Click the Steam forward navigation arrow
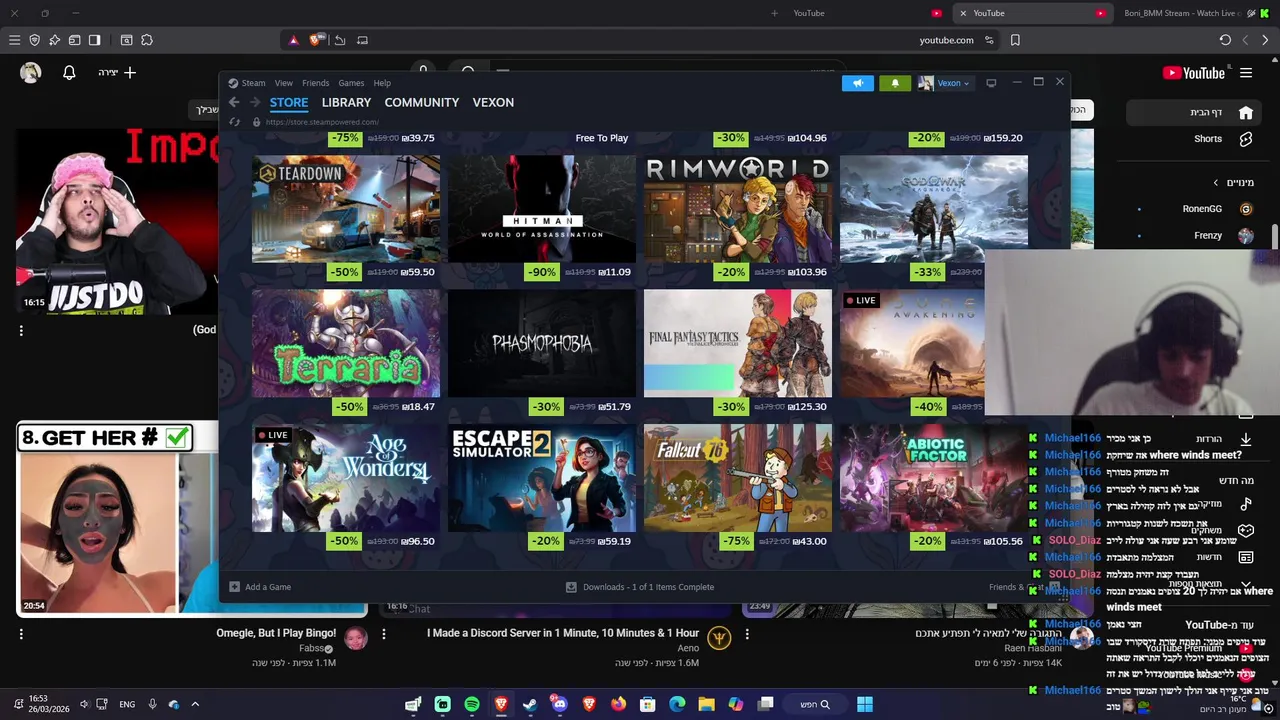 pos(254,102)
